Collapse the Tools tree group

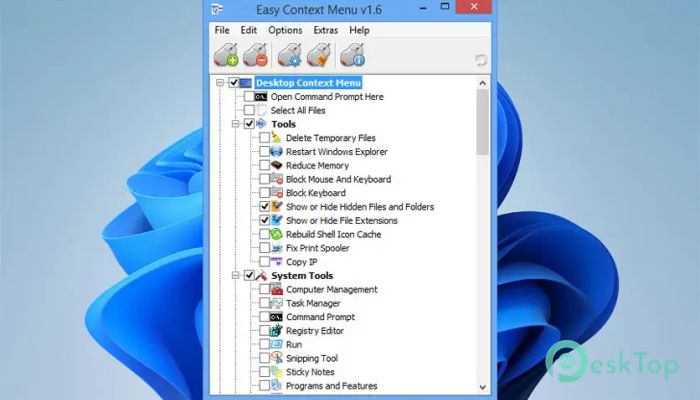tap(235, 124)
